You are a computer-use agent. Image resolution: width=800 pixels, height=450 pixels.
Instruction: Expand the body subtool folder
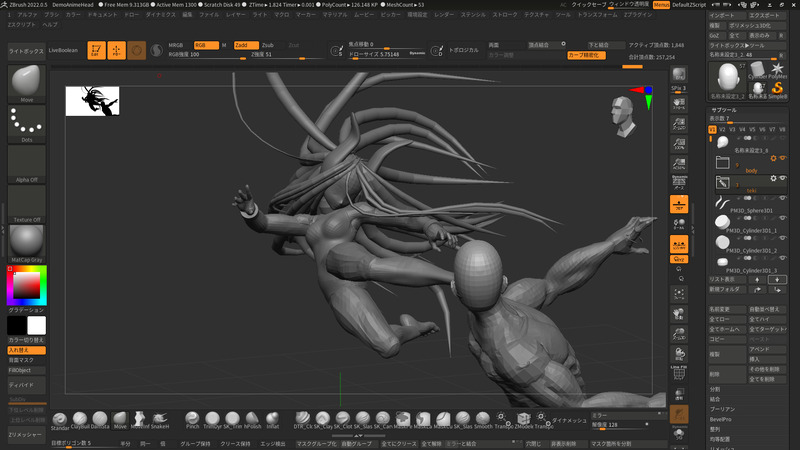point(724,161)
